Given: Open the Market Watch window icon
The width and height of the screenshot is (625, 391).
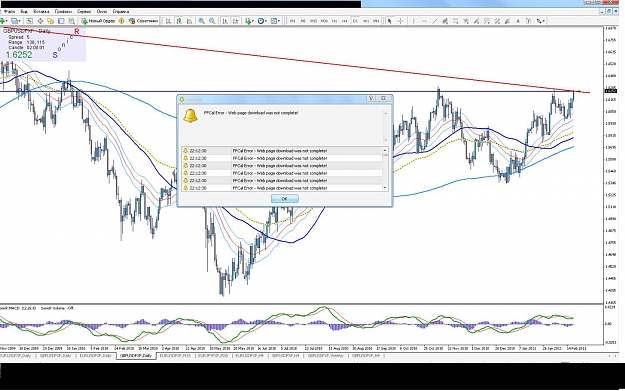Looking at the screenshot, I should tap(29, 21).
